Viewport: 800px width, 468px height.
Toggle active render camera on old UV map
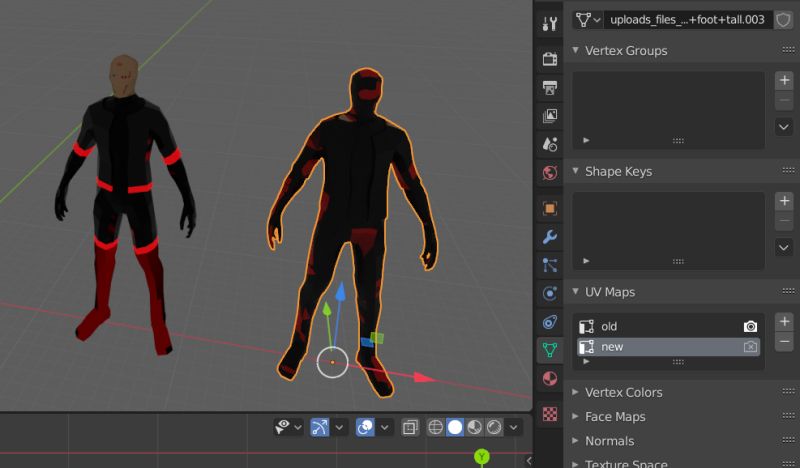click(x=750, y=327)
